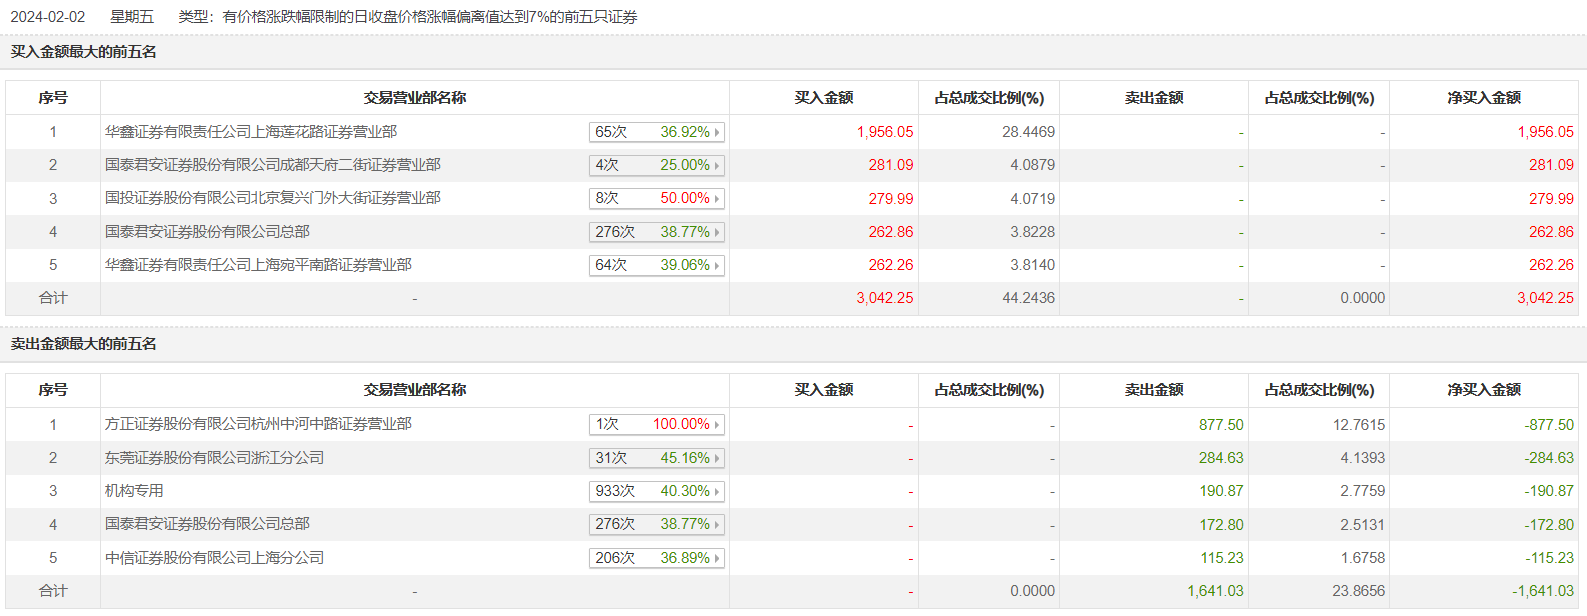Open 华鑫证券上海宛平南路证券营业部 link

258,265
